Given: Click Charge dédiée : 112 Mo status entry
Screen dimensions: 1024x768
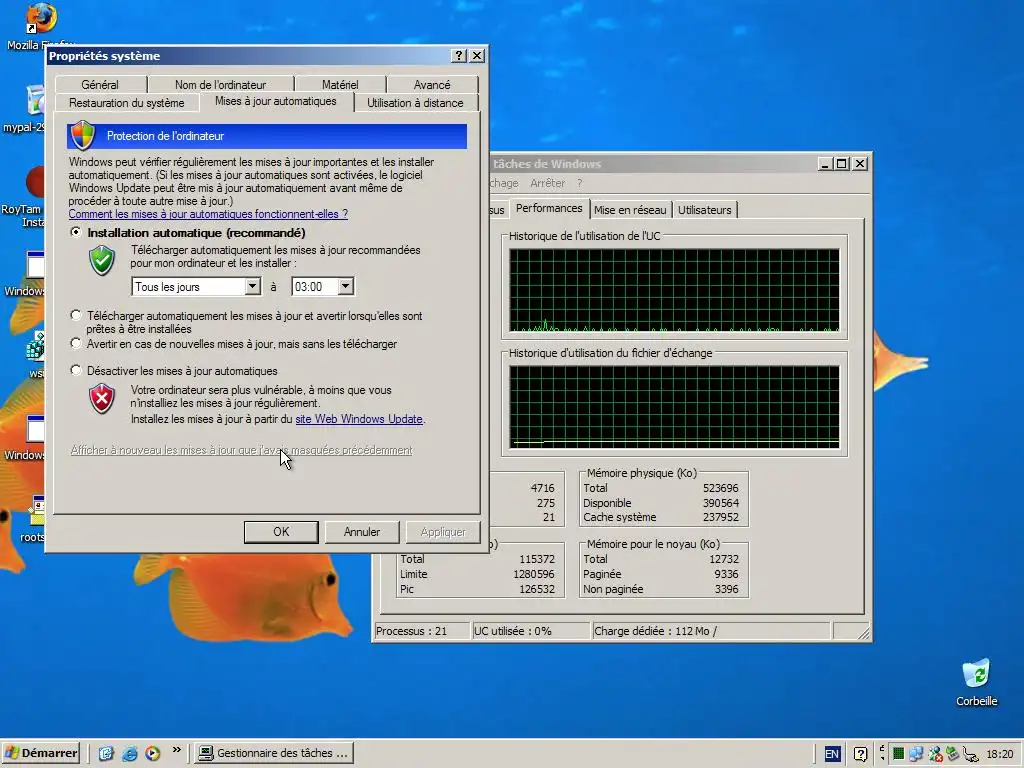Looking at the screenshot, I should point(711,631).
